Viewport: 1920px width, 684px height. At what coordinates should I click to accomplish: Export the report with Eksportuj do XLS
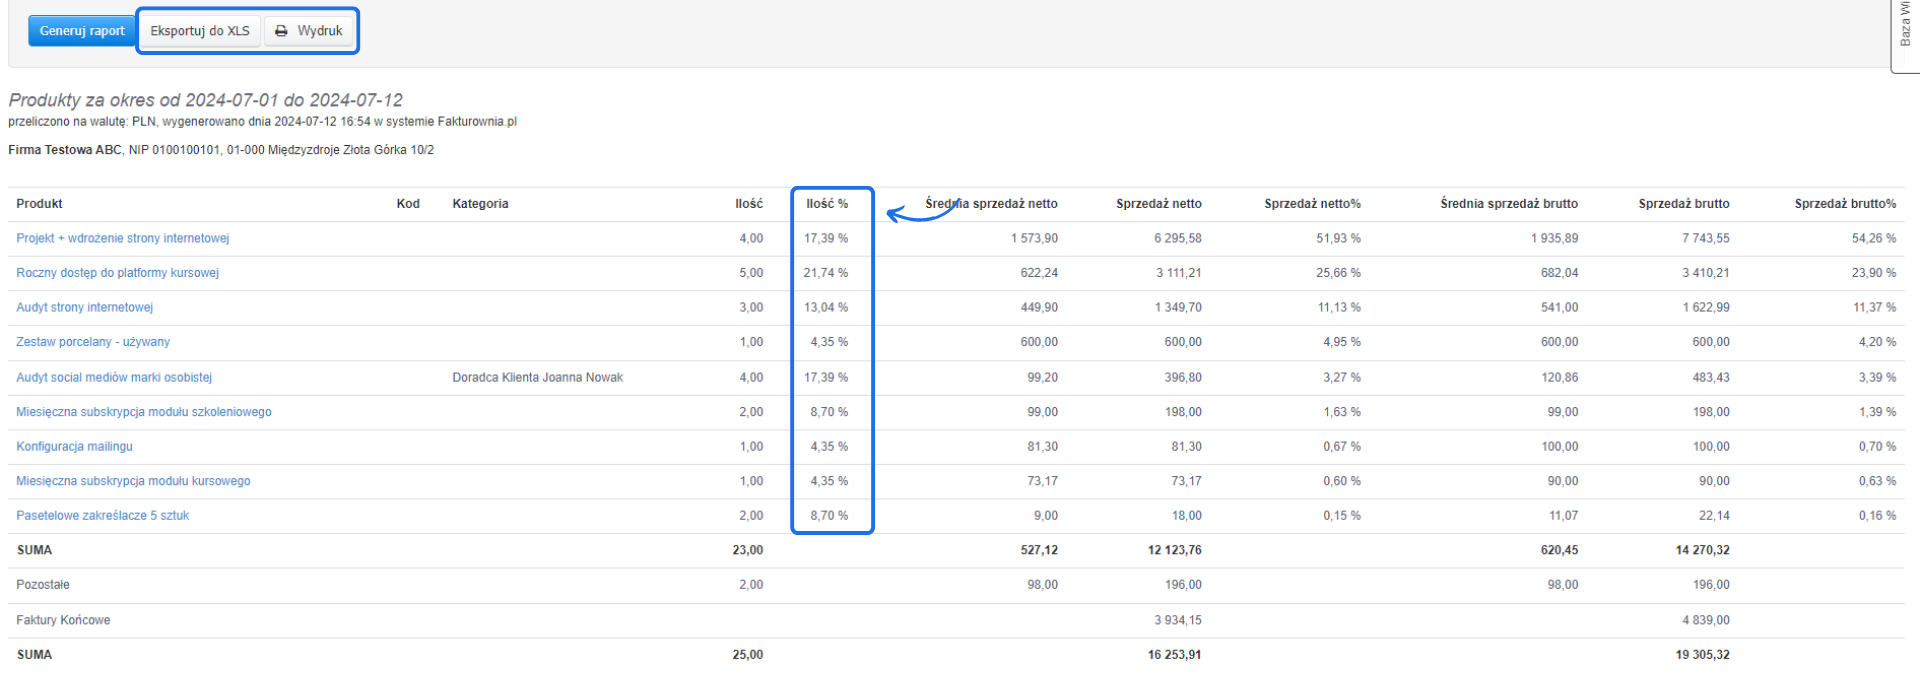tap(200, 31)
